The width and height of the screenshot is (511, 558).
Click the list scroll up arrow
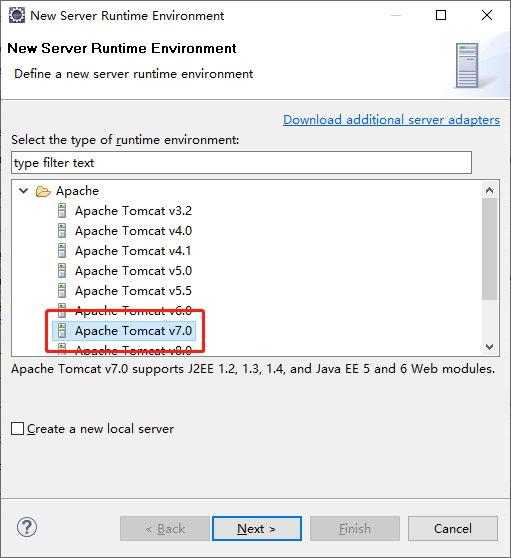(490, 190)
